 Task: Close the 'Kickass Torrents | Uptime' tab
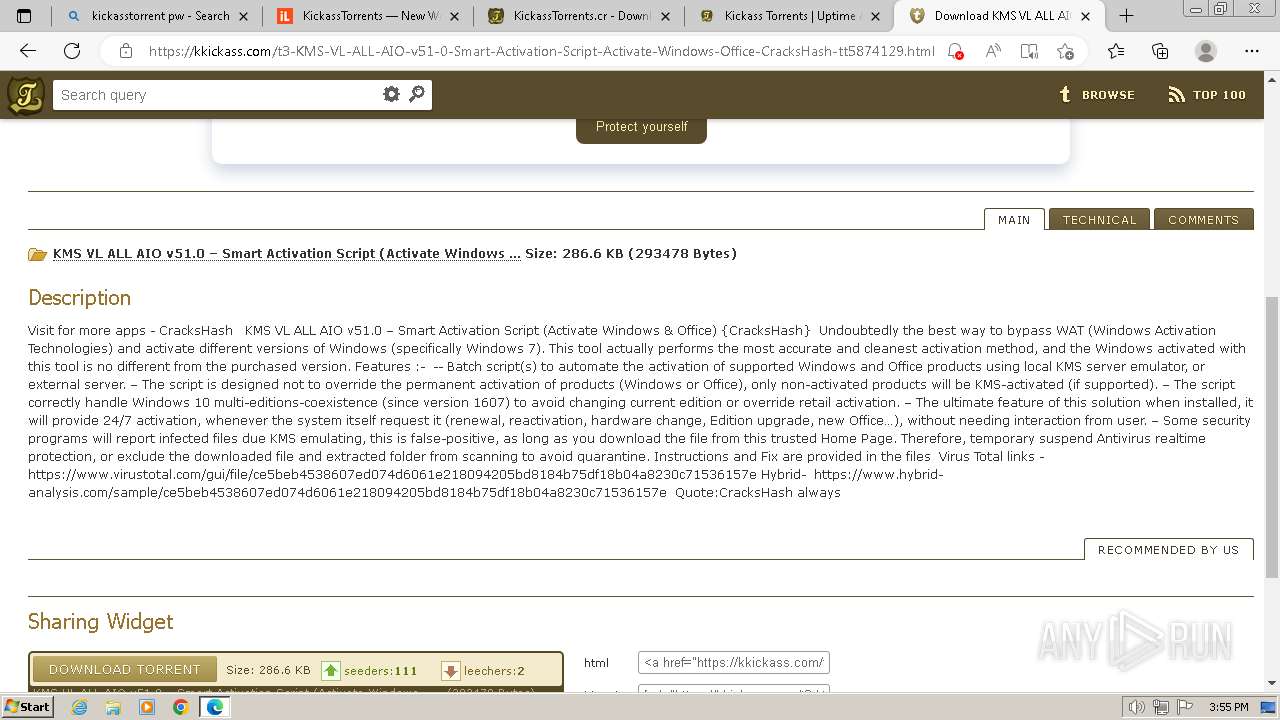[x=874, y=16]
